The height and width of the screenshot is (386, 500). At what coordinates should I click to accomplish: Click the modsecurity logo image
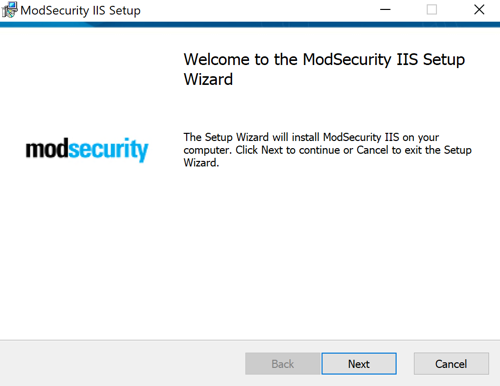(x=87, y=150)
